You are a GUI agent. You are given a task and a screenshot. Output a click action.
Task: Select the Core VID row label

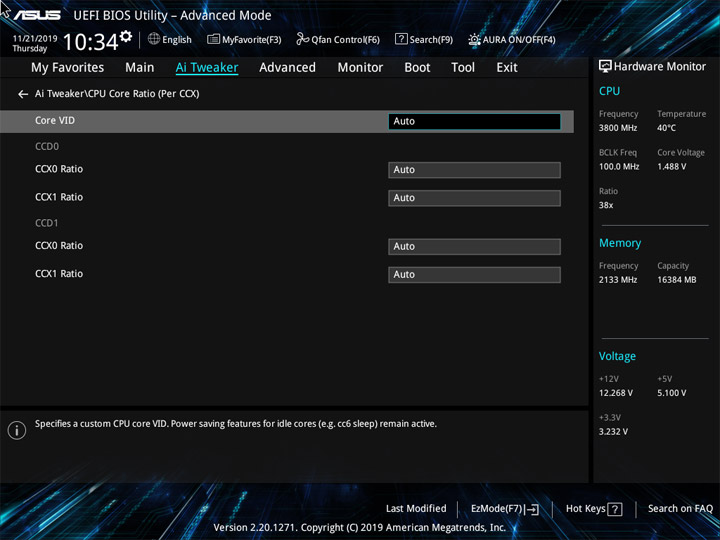tap(55, 120)
